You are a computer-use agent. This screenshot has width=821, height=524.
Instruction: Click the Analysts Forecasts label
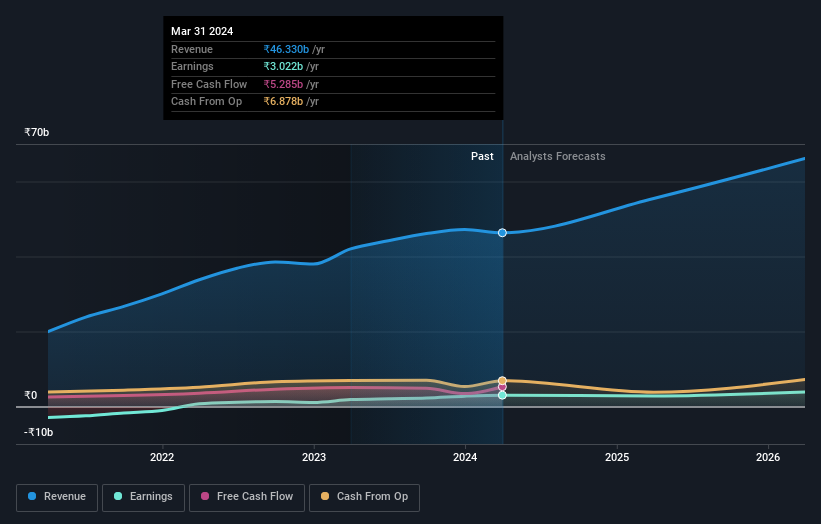point(558,157)
